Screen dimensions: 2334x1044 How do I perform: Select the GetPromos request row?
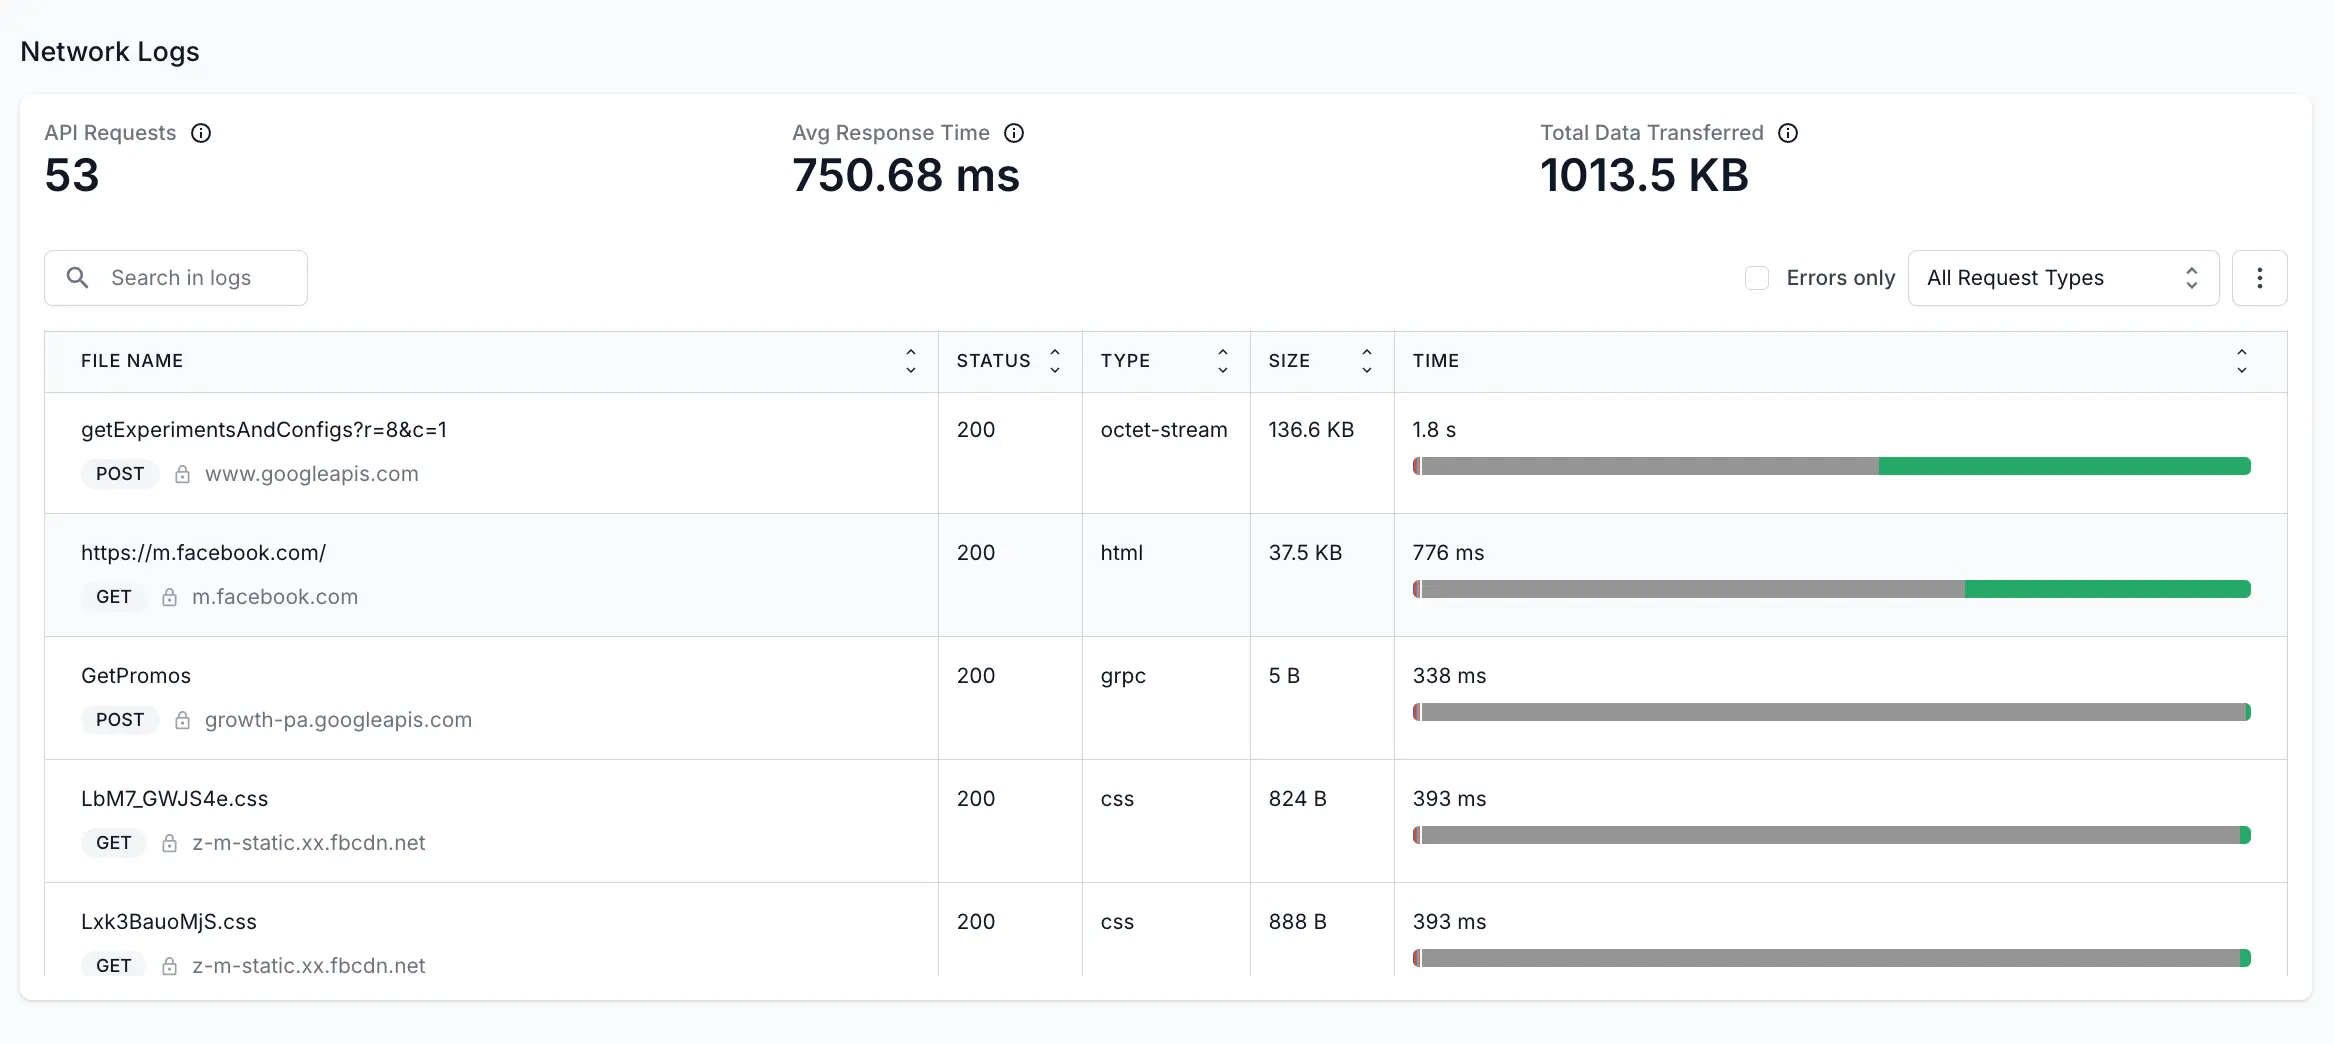pyautogui.click(x=136, y=676)
